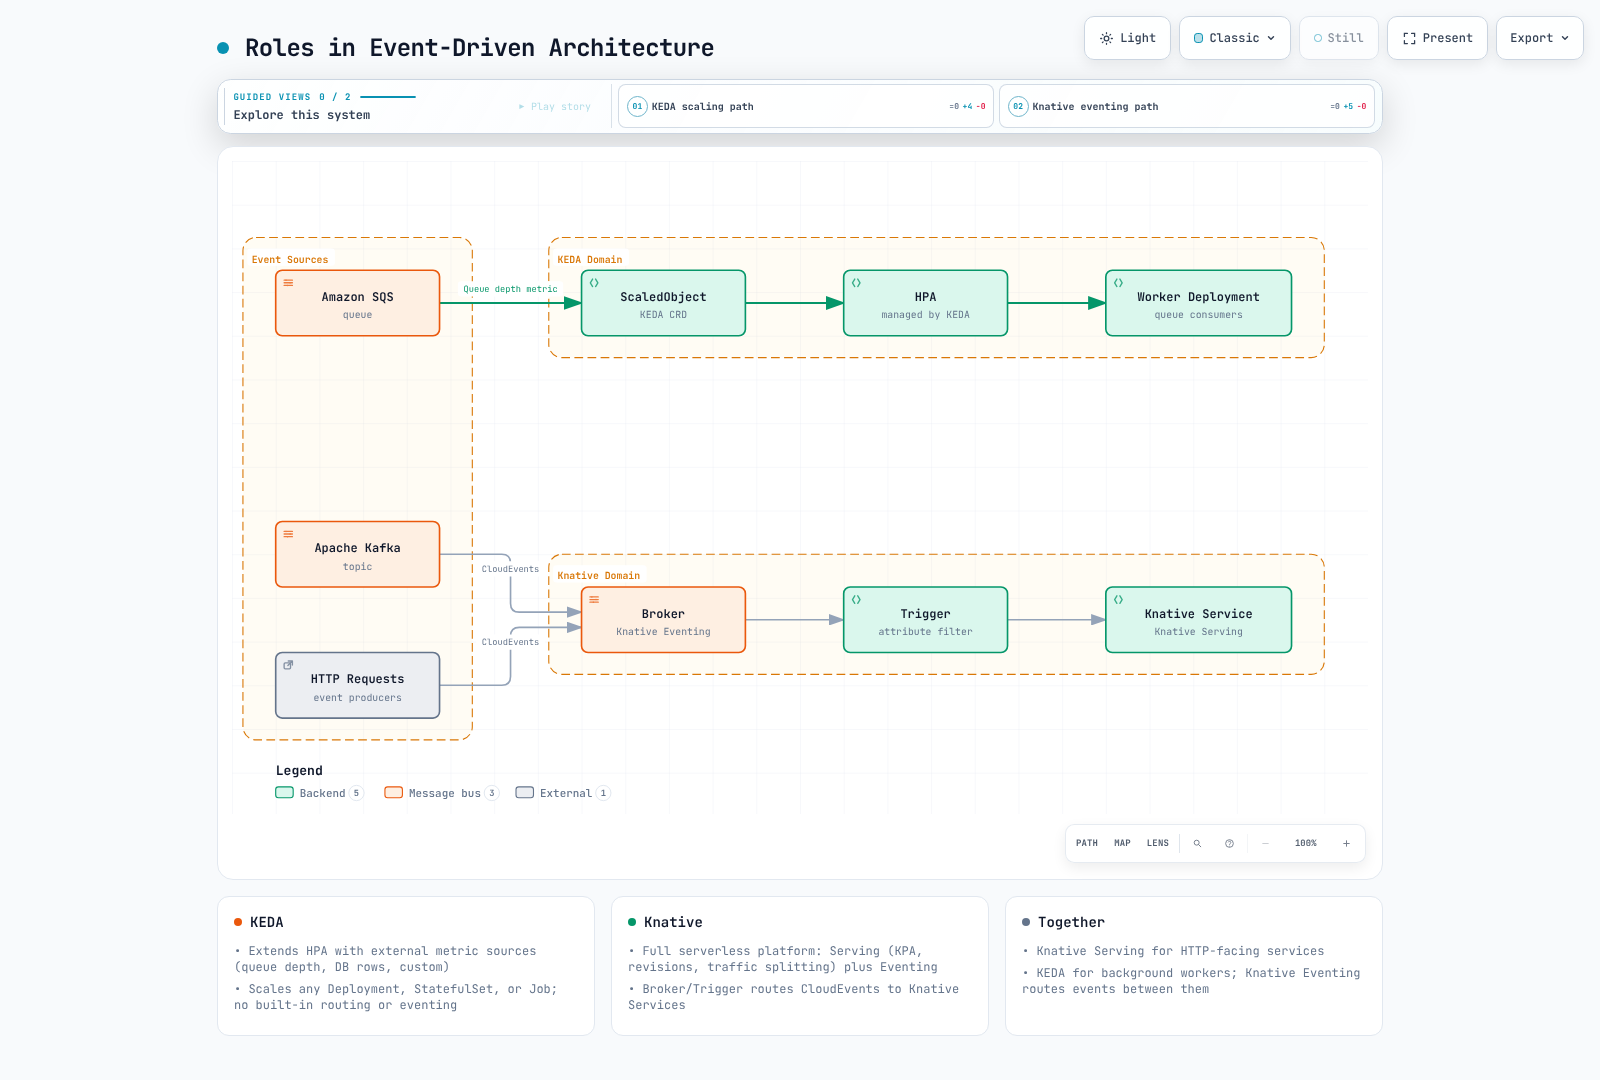Screen dimensions: 1600x1080
Task: Click the 02 badge on Knative path
Action: click(1018, 106)
